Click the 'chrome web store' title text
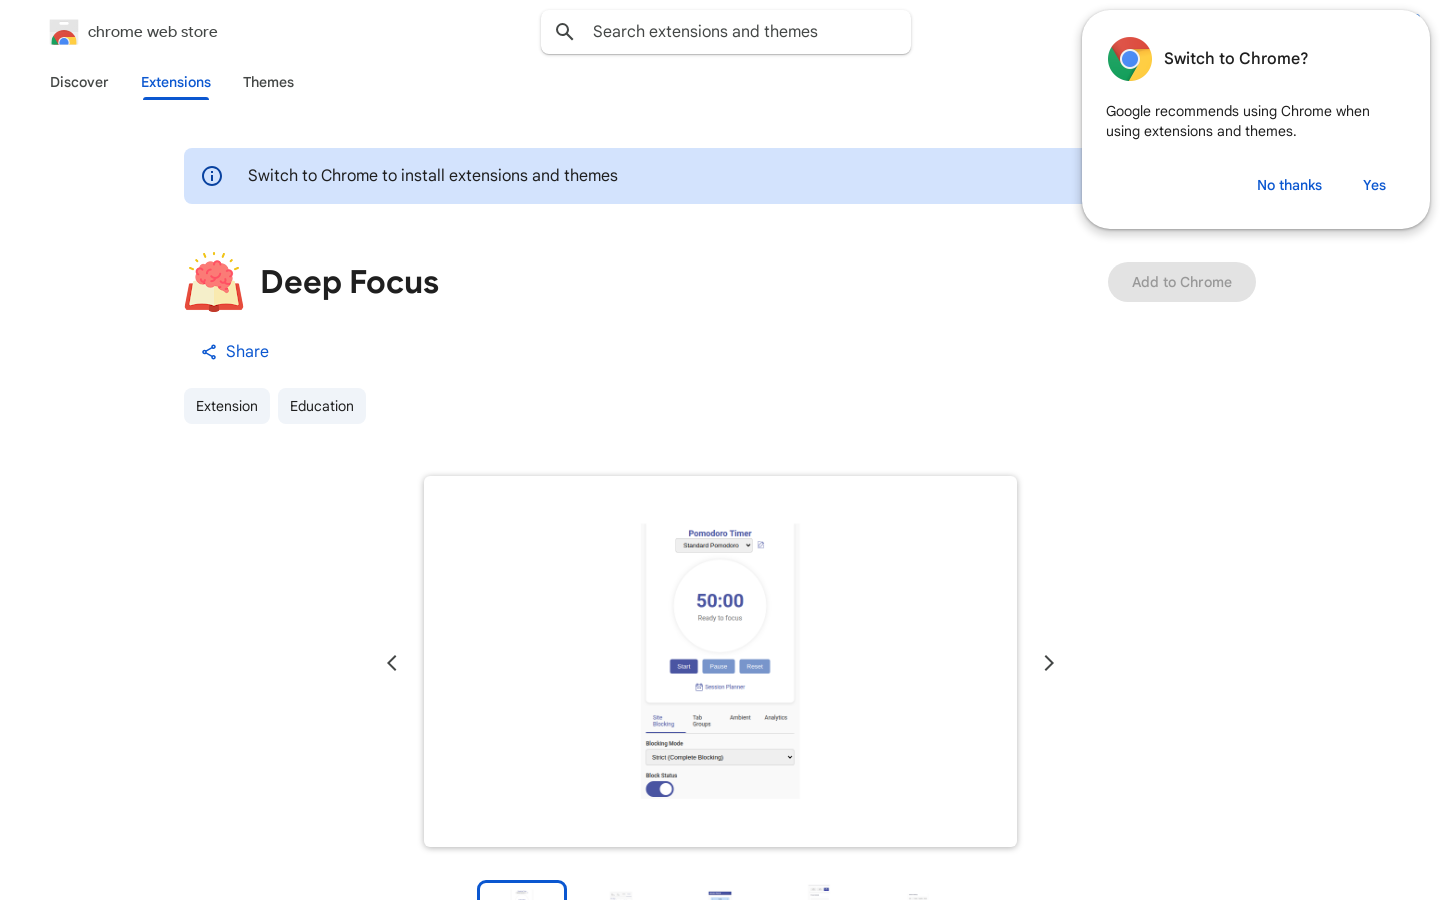The width and height of the screenshot is (1440, 900). [153, 32]
